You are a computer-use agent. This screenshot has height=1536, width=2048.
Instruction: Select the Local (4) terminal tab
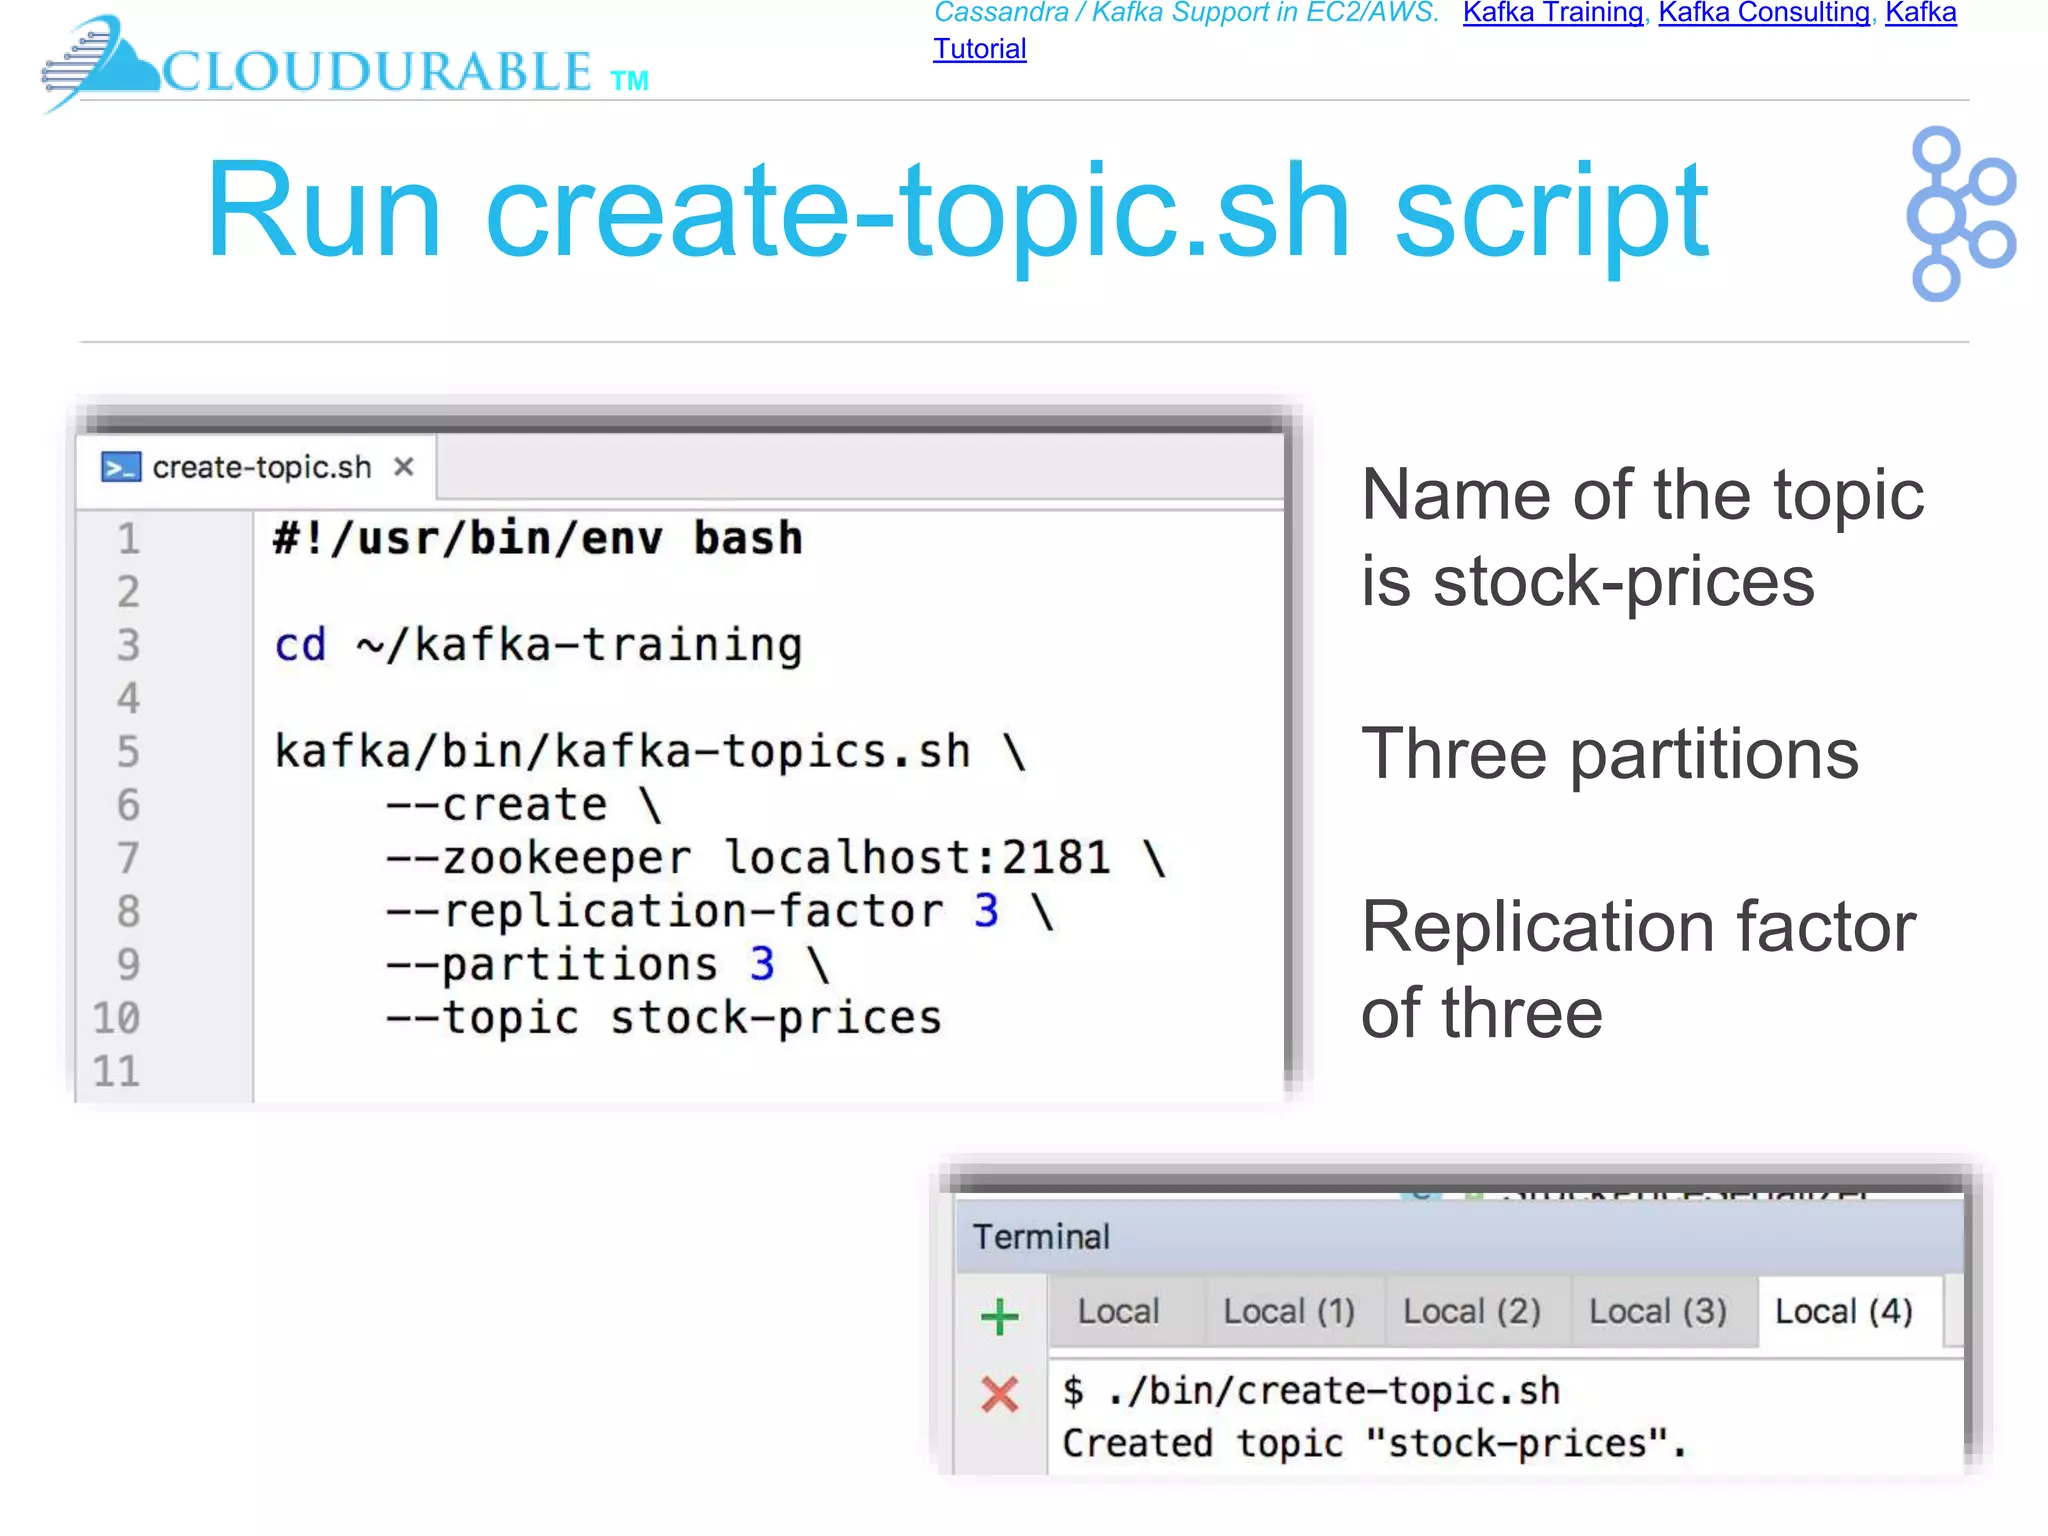pos(1843,1311)
